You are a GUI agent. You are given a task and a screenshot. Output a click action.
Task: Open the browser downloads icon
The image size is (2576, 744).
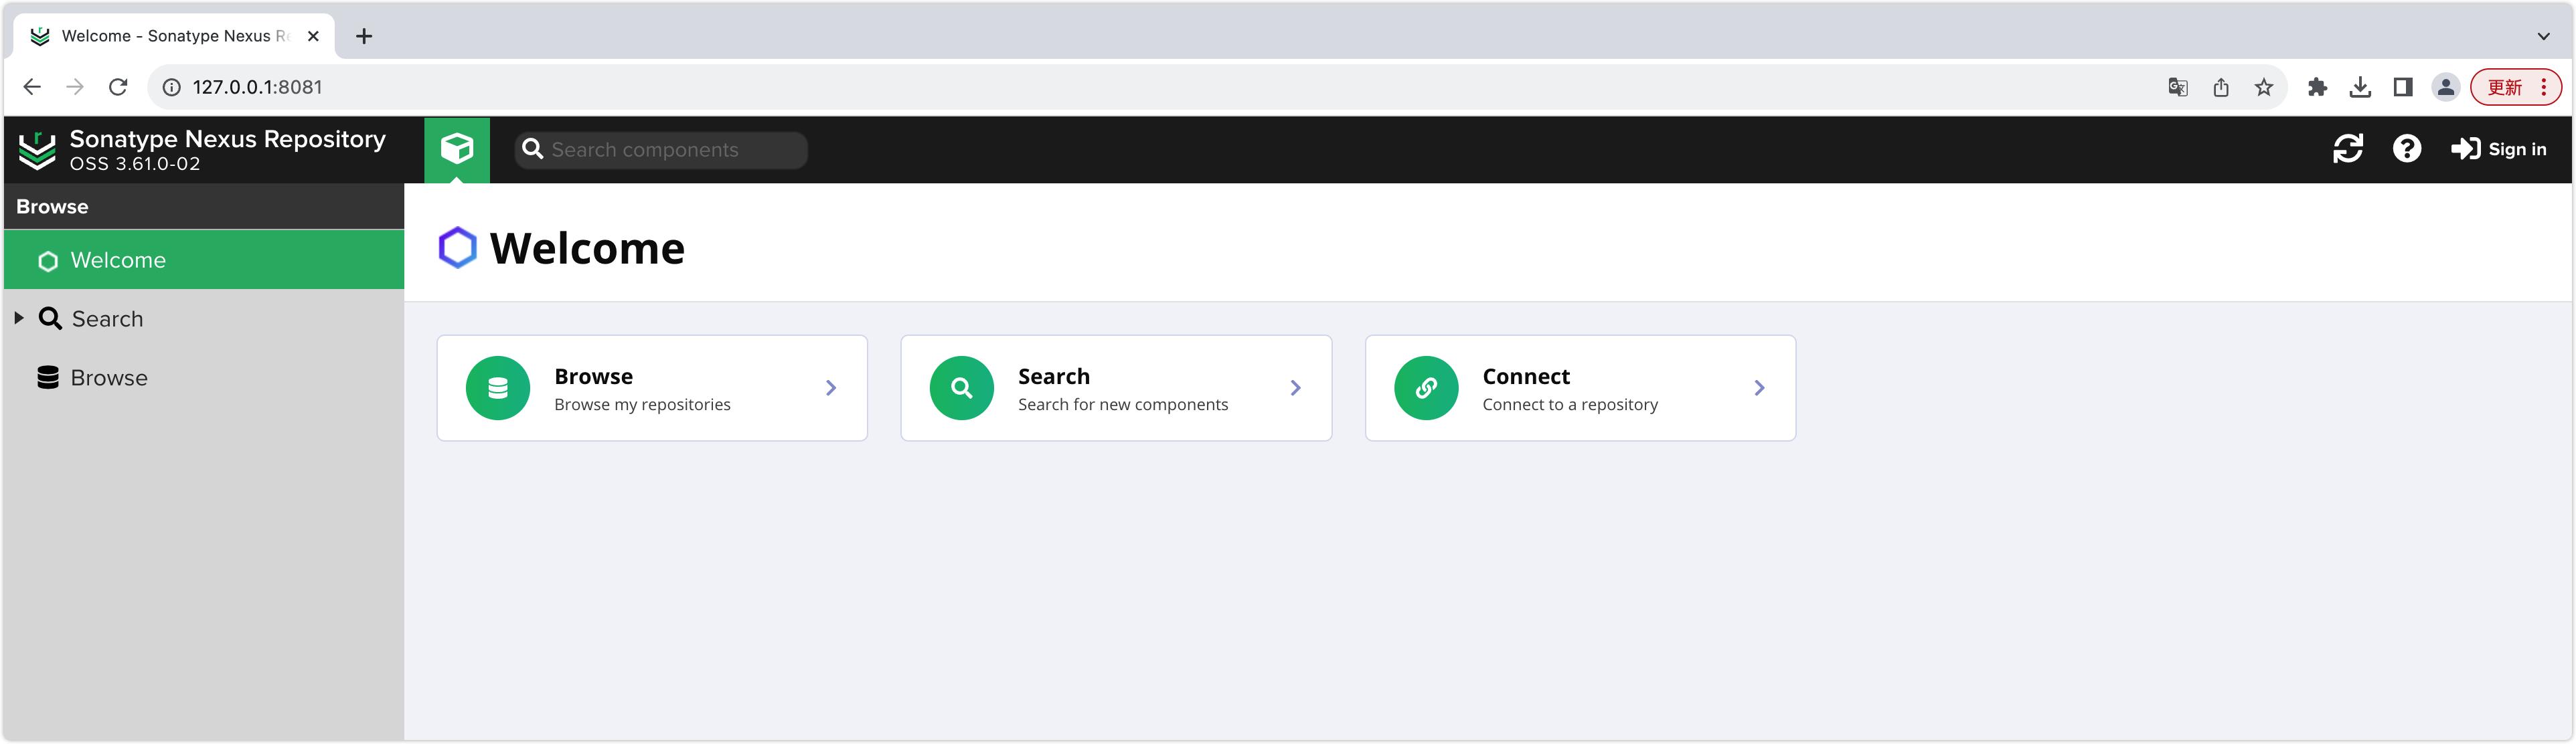click(x=2360, y=87)
